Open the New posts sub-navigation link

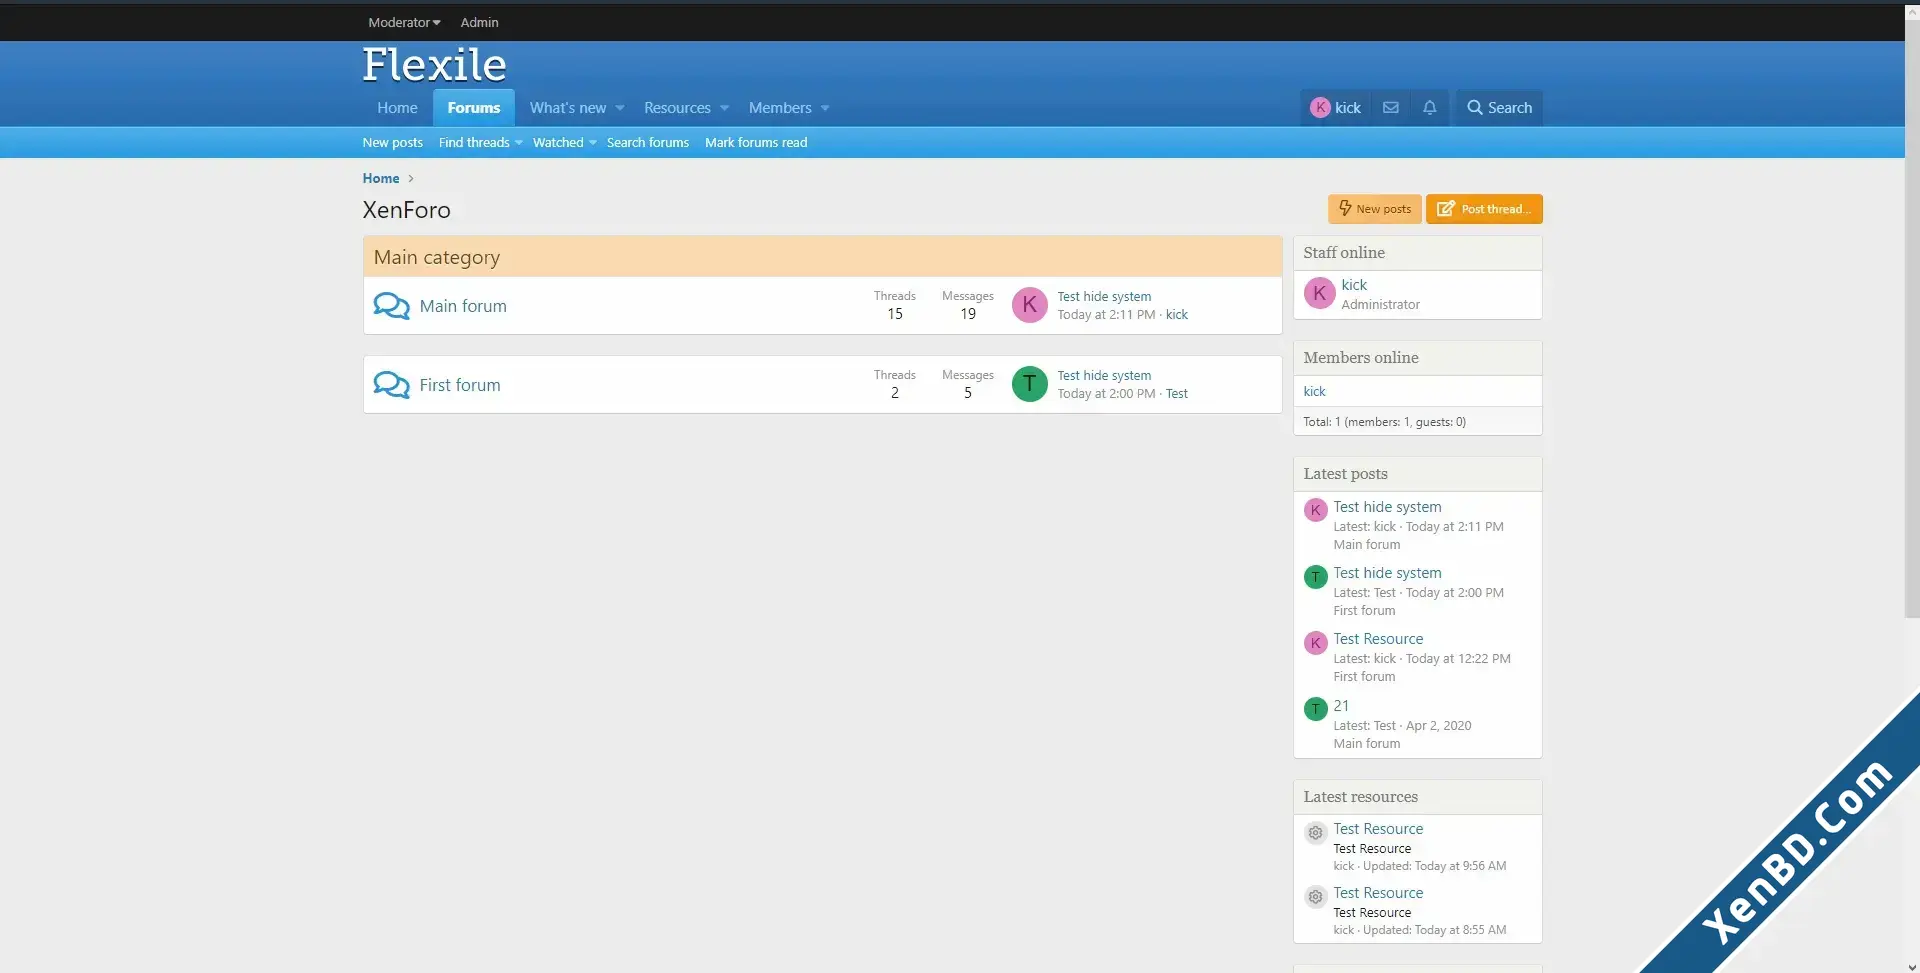(x=392, y=142)
